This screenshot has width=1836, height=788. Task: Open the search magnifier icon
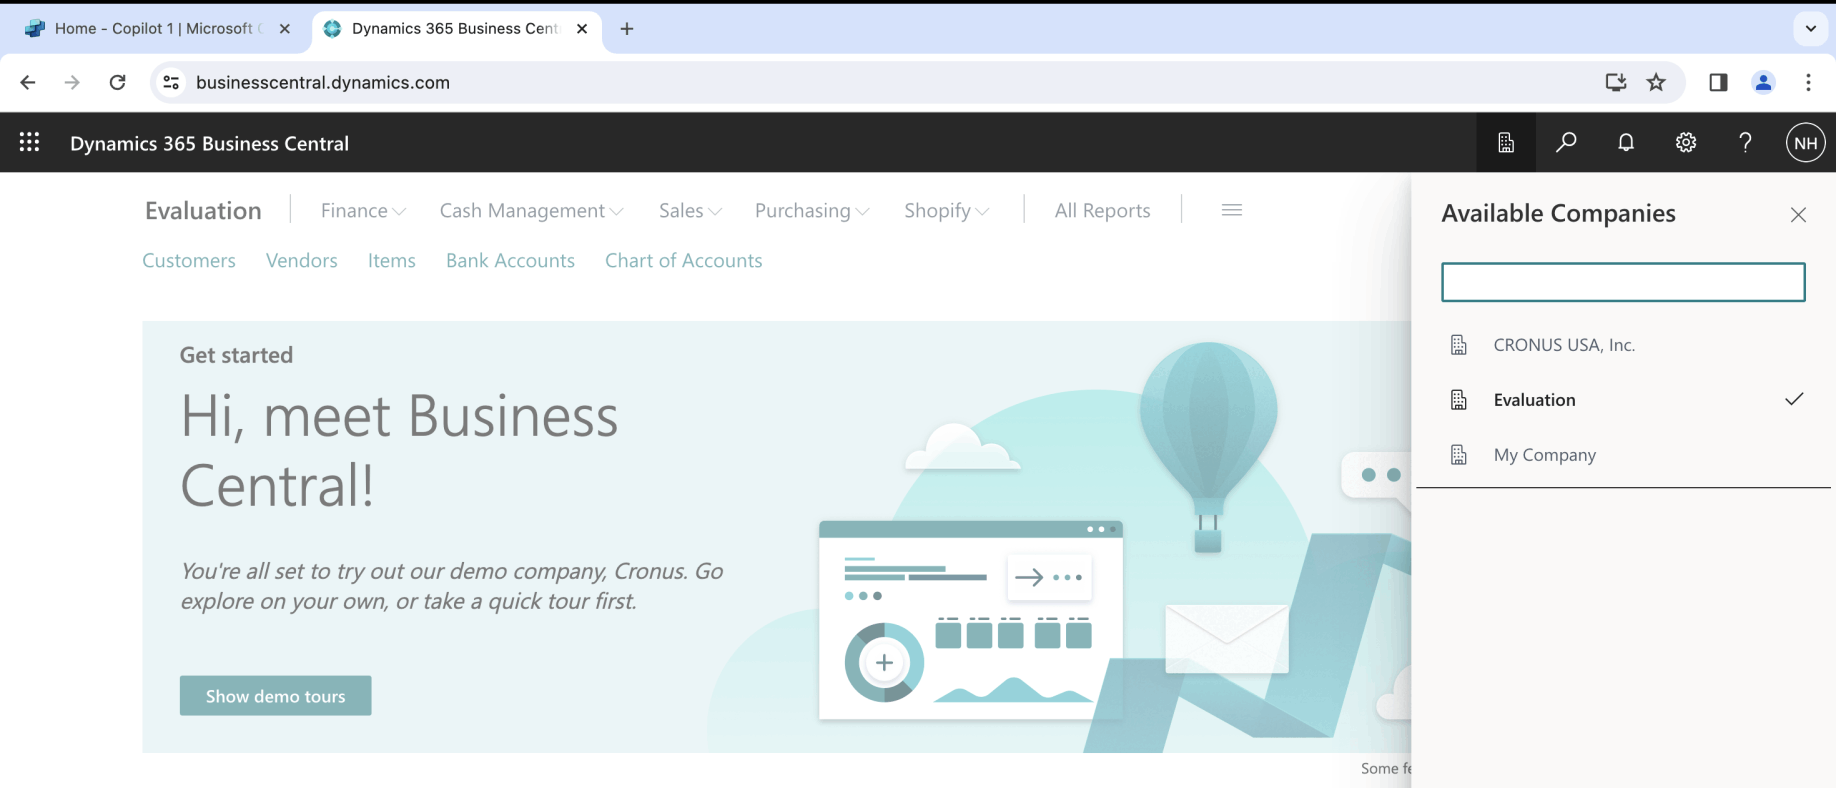coord(1566,143)
